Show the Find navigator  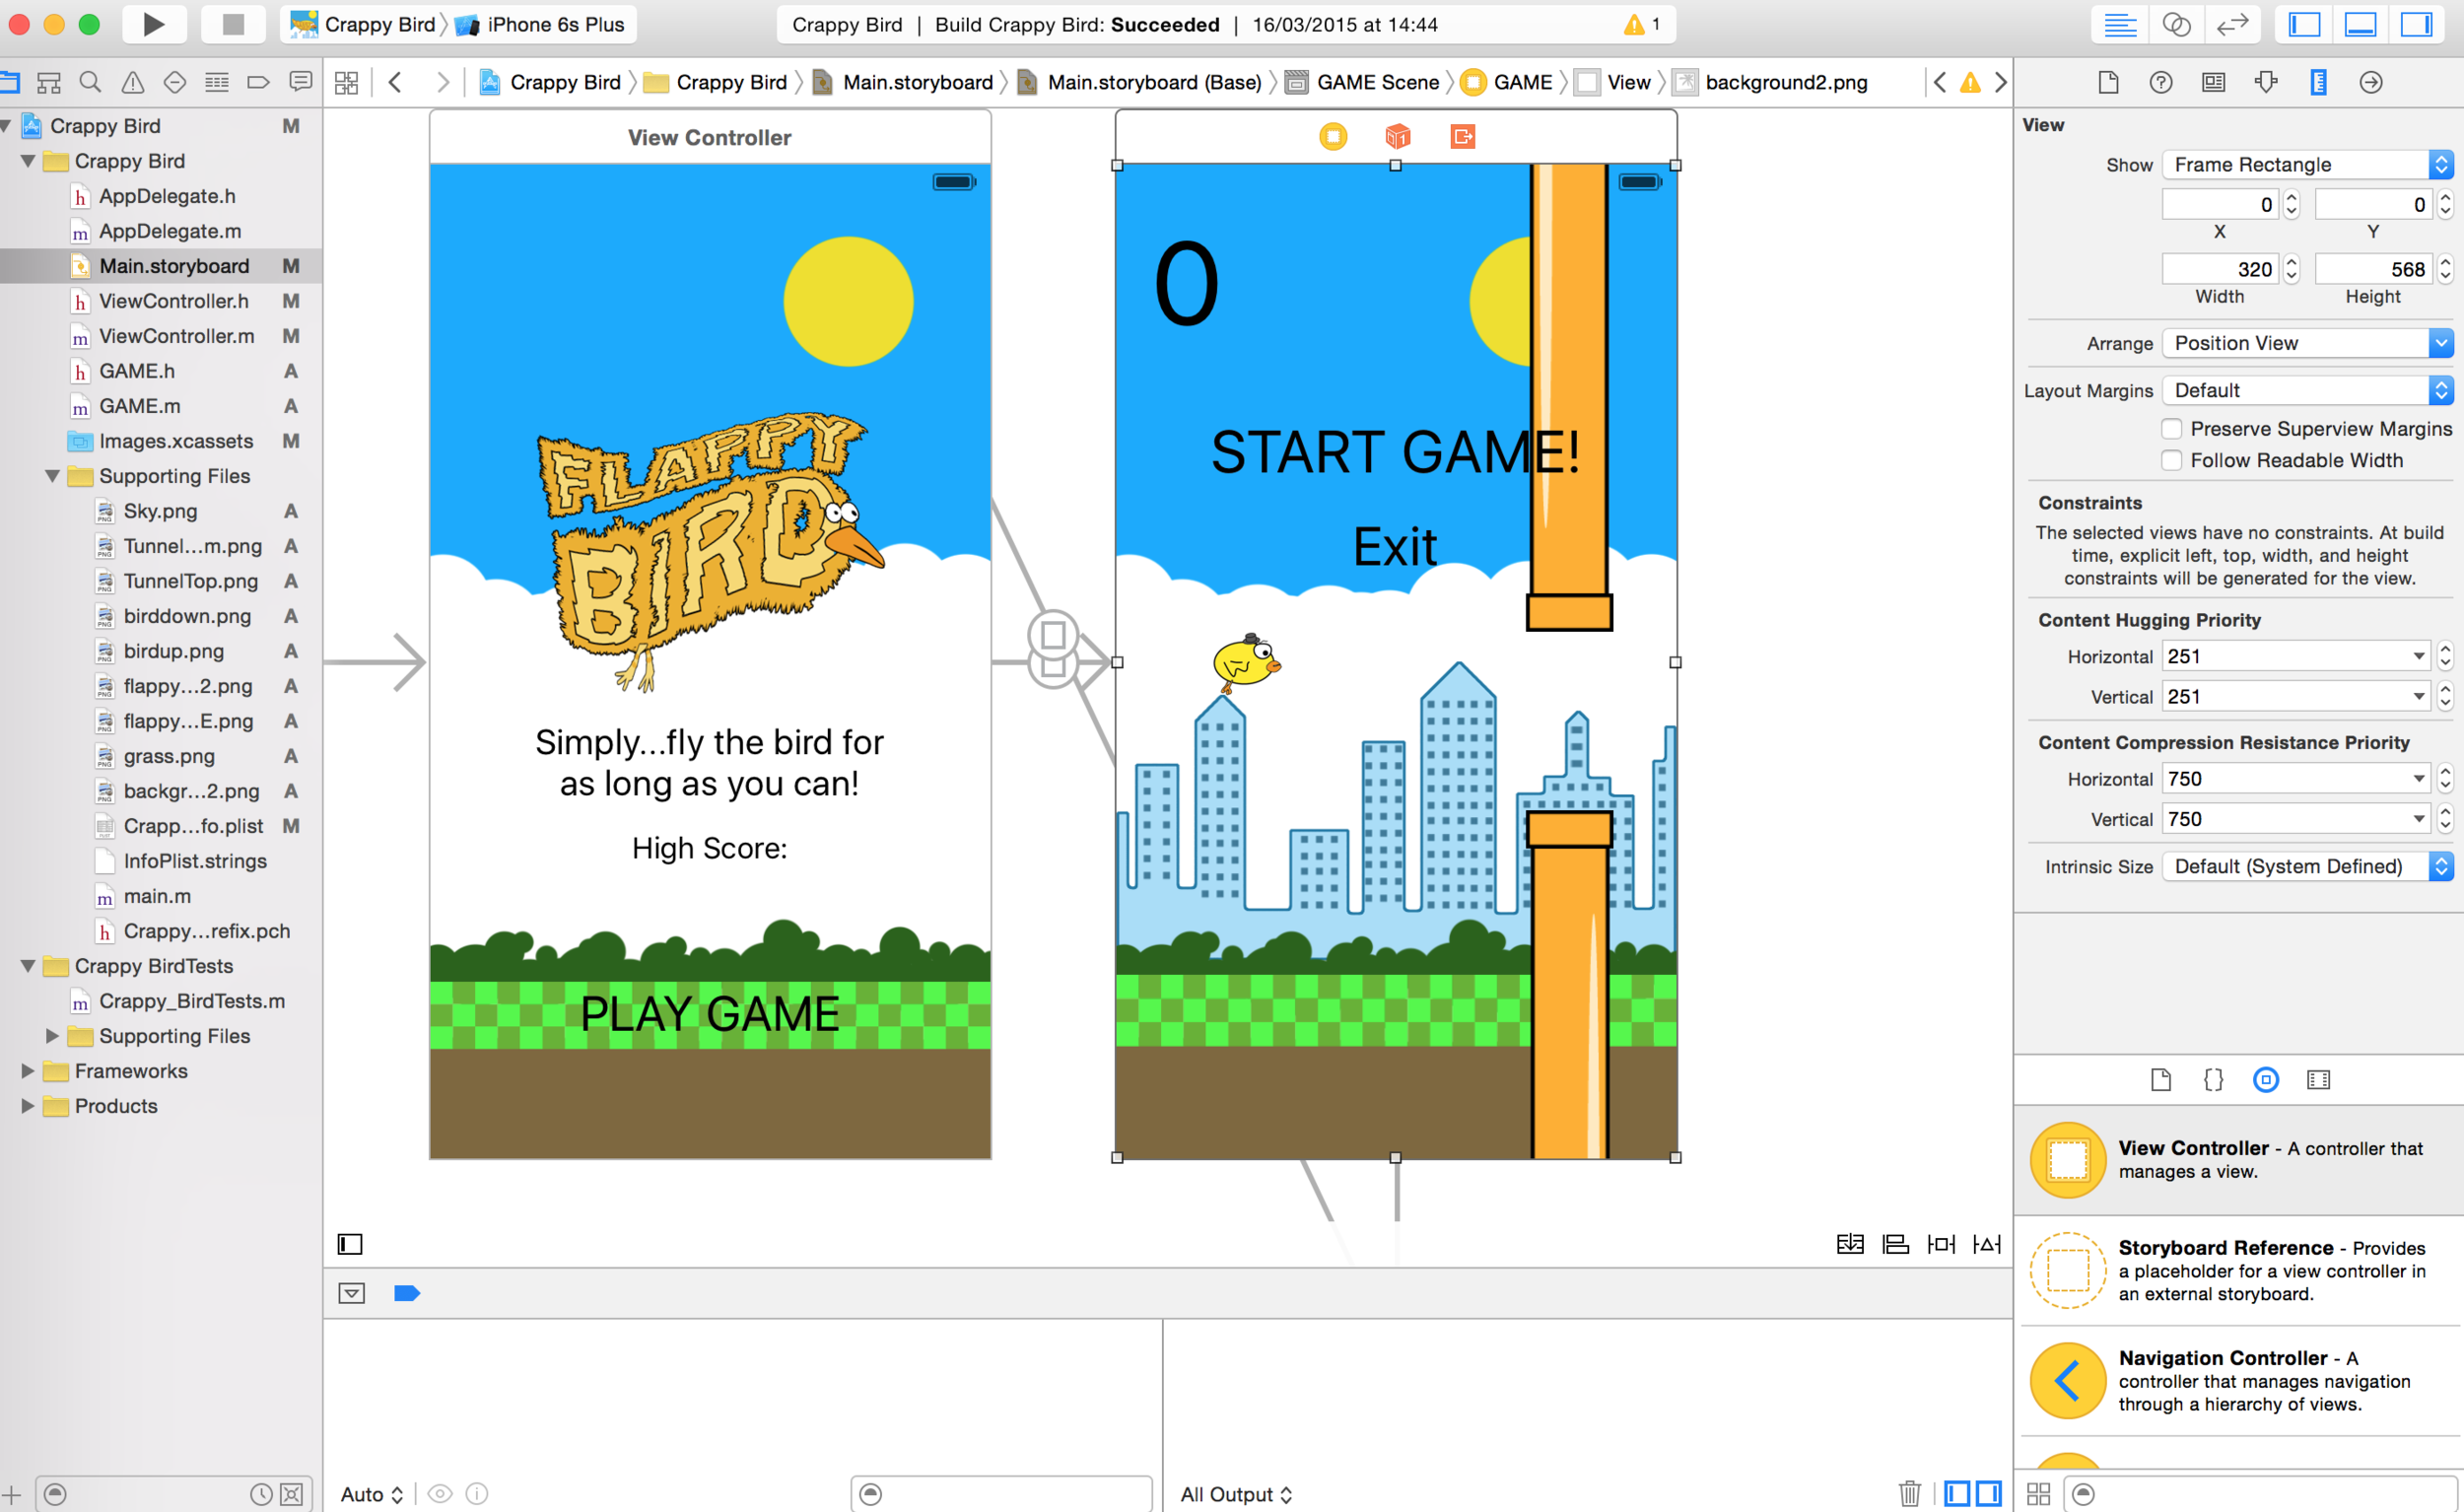pos(90,82)
